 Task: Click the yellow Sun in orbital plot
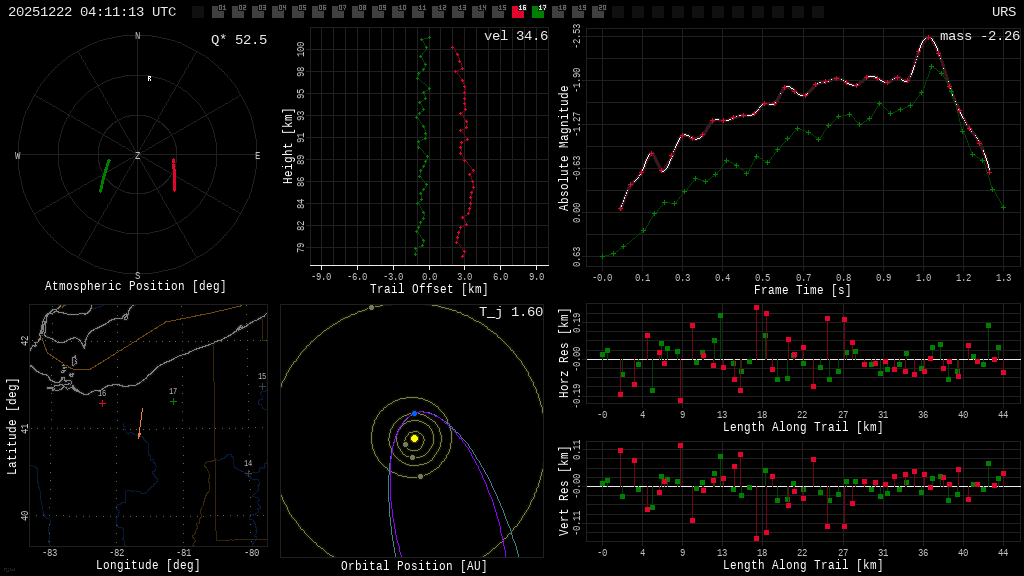414,438
